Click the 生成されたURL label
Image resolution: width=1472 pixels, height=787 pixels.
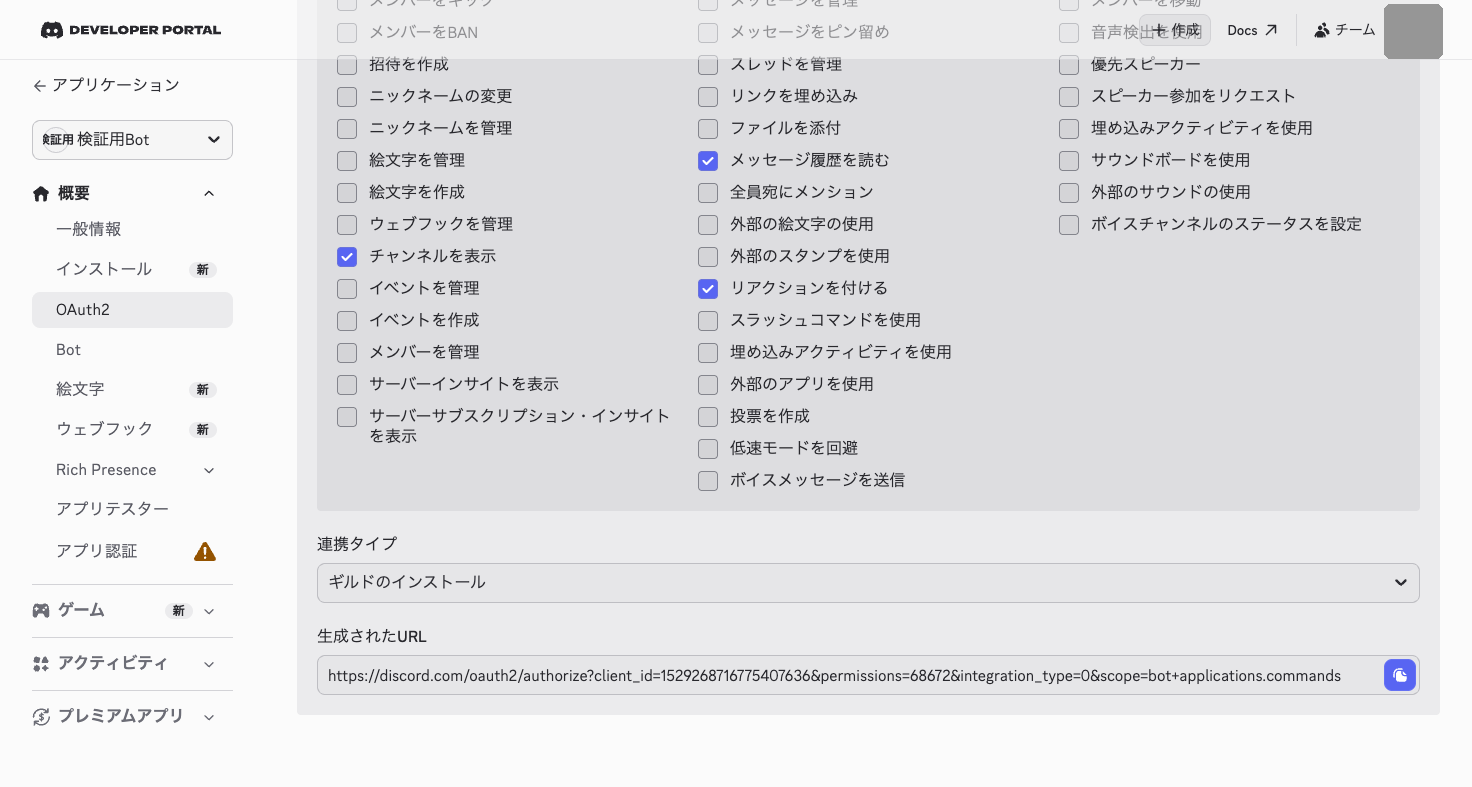372,636
